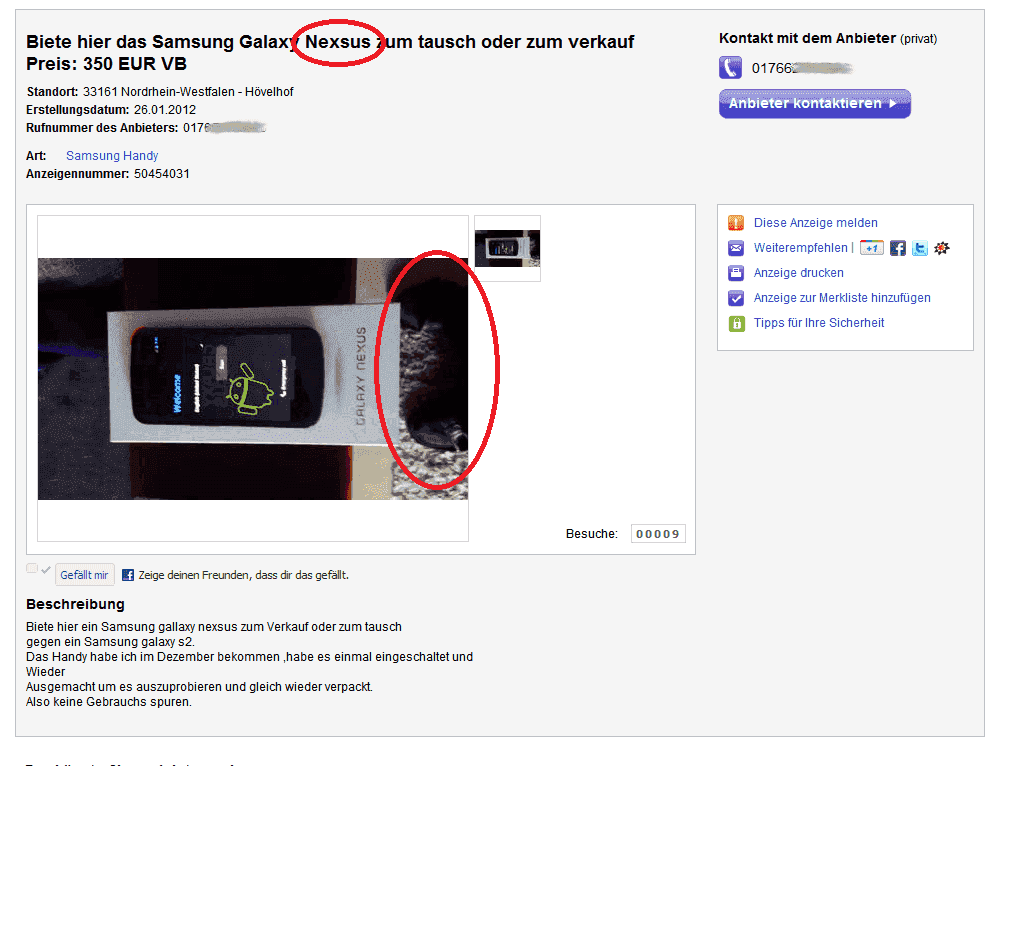
Task: Add ad via Anzeige zur Merkliste hinzufügen
Action: 842,298
